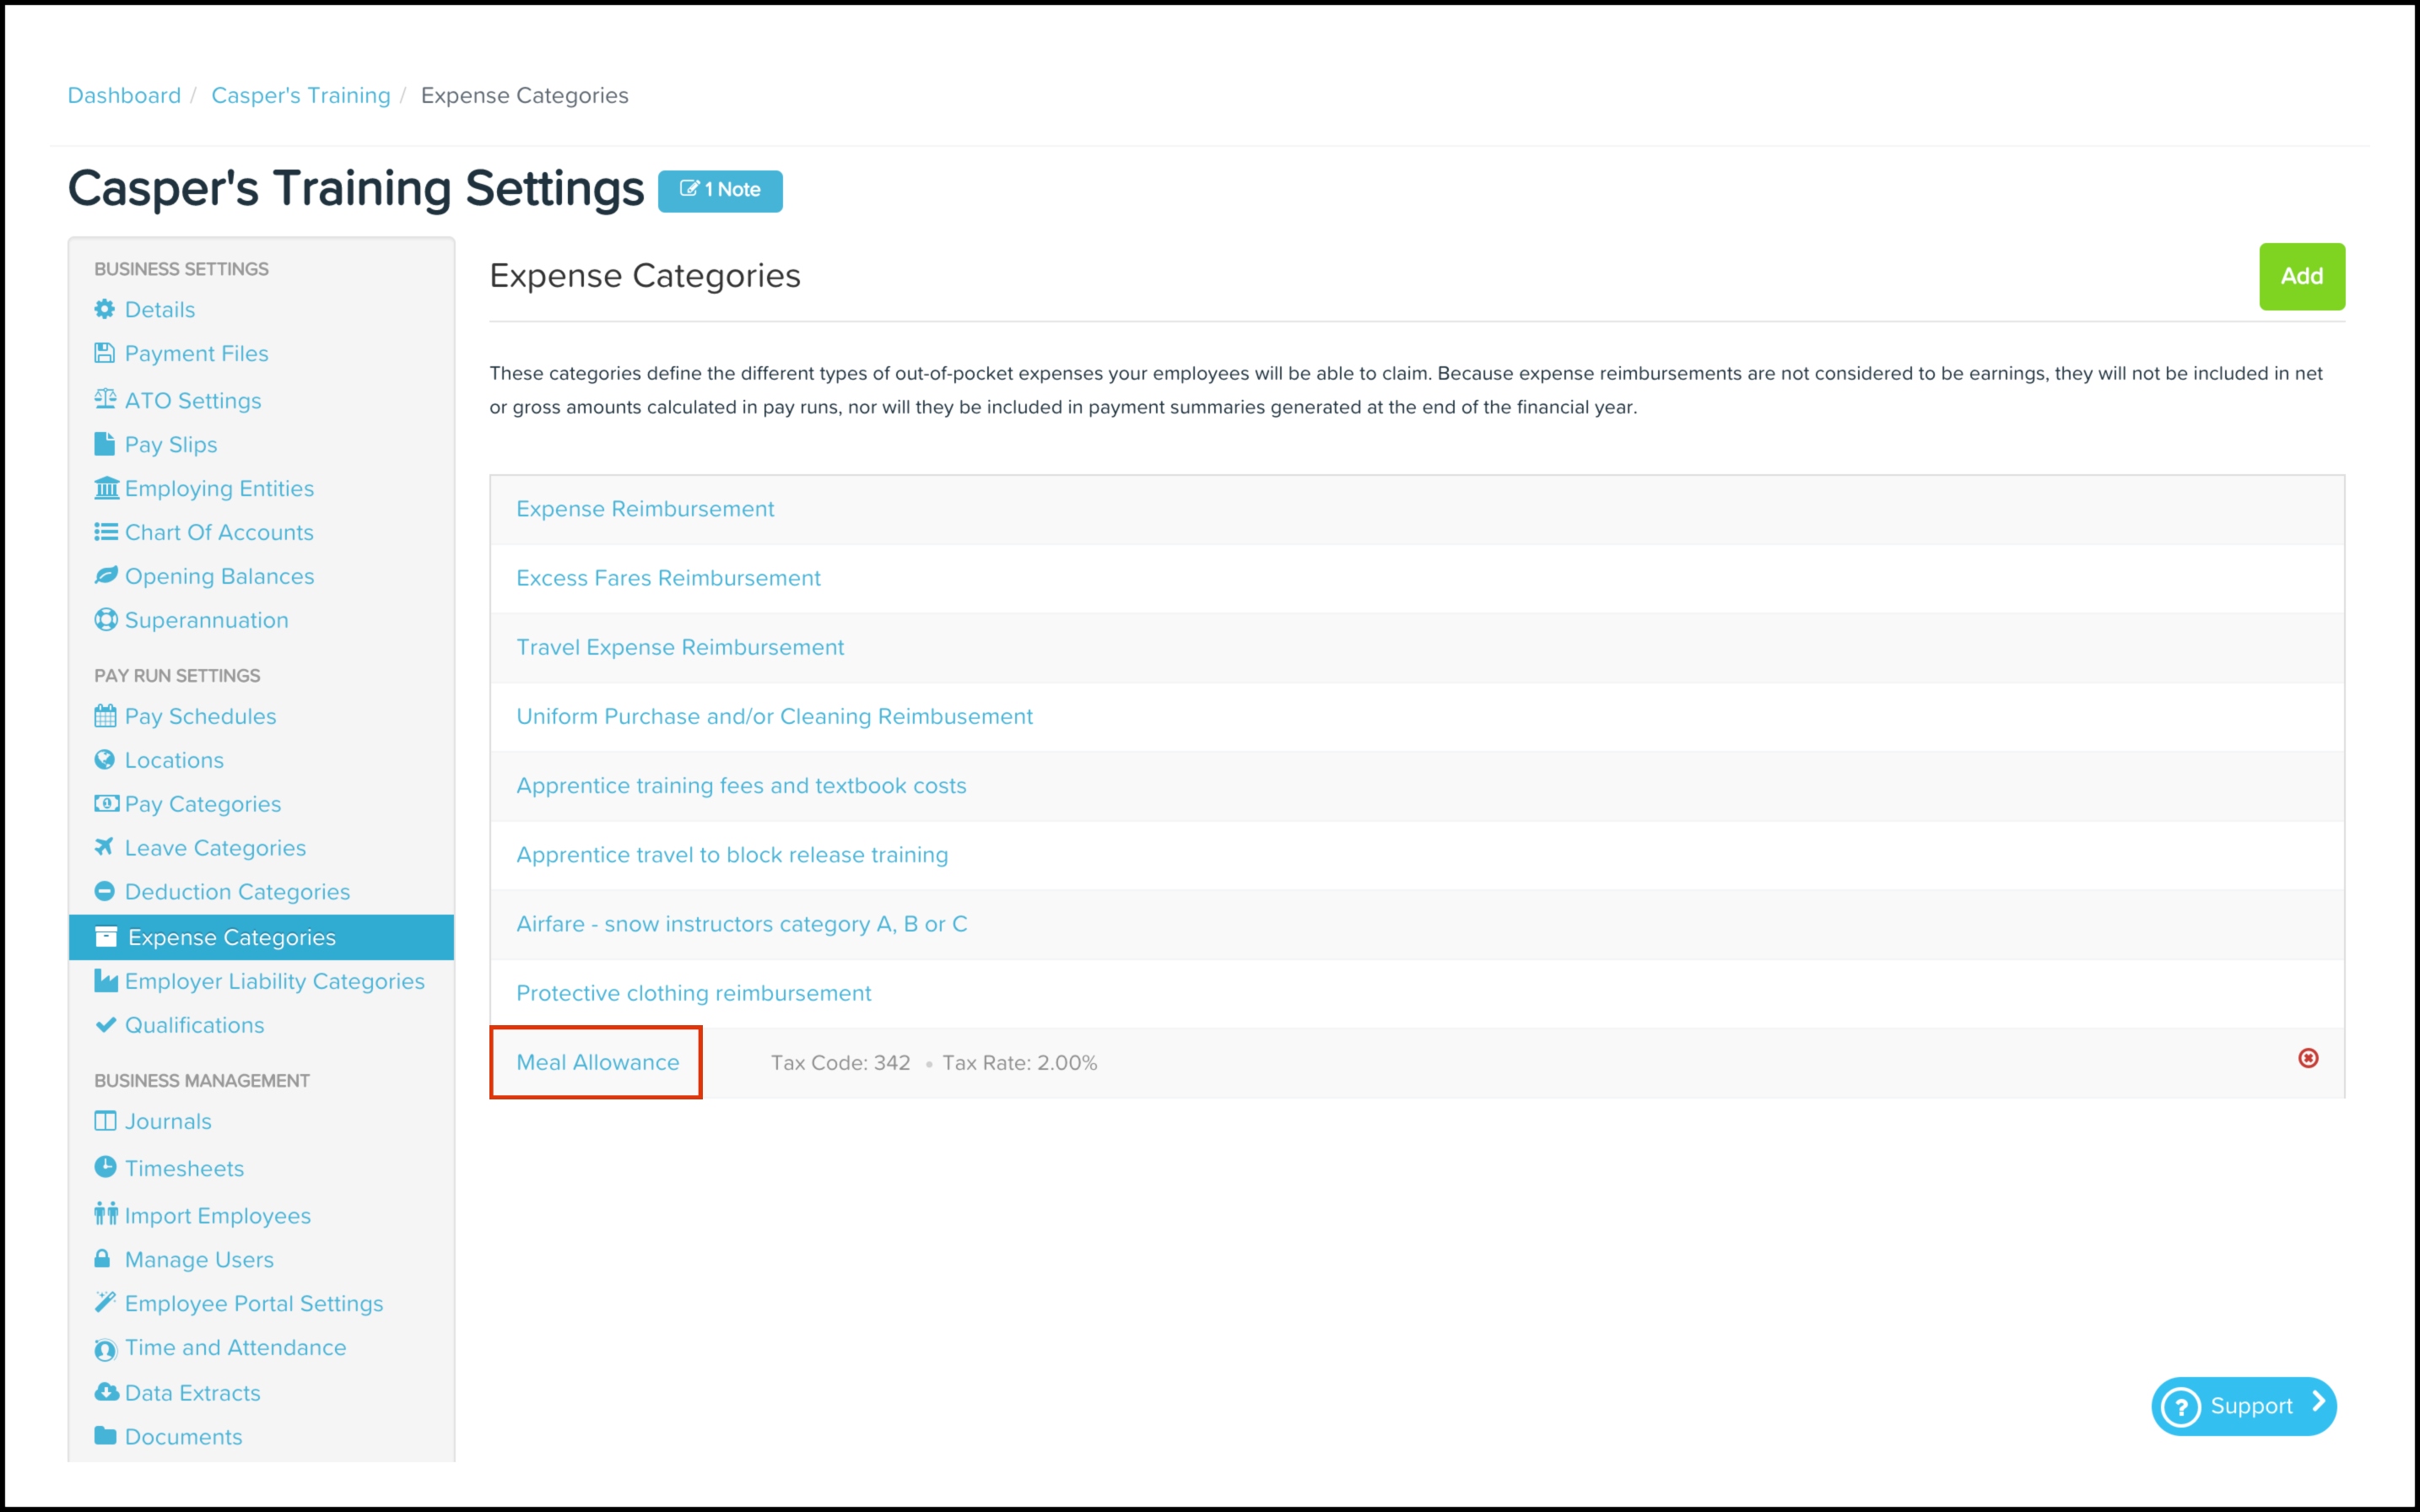2420x1512 pixels.
Task: Open Casper's Training breadcrumb link
Action: point(301,95)
